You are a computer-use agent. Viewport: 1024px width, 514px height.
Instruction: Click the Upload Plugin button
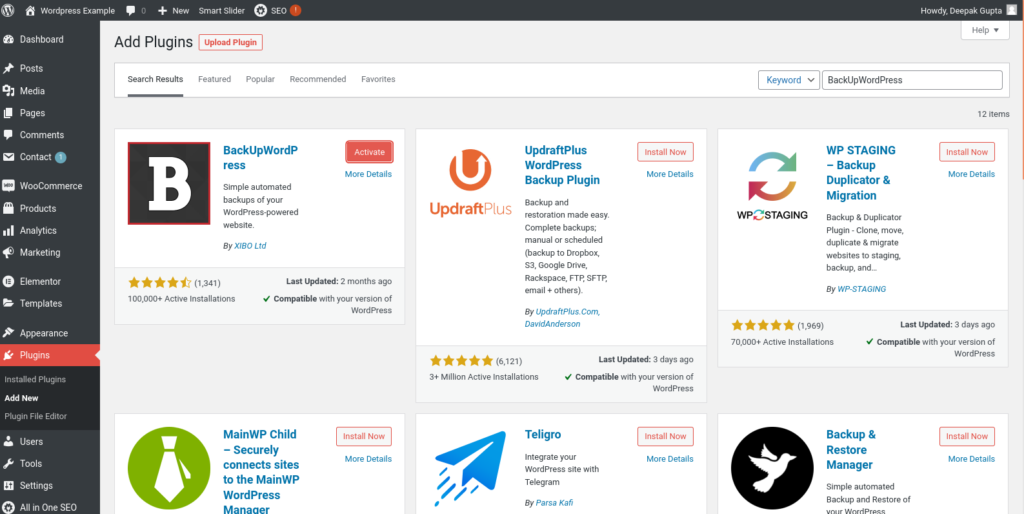tap(230, 42)
